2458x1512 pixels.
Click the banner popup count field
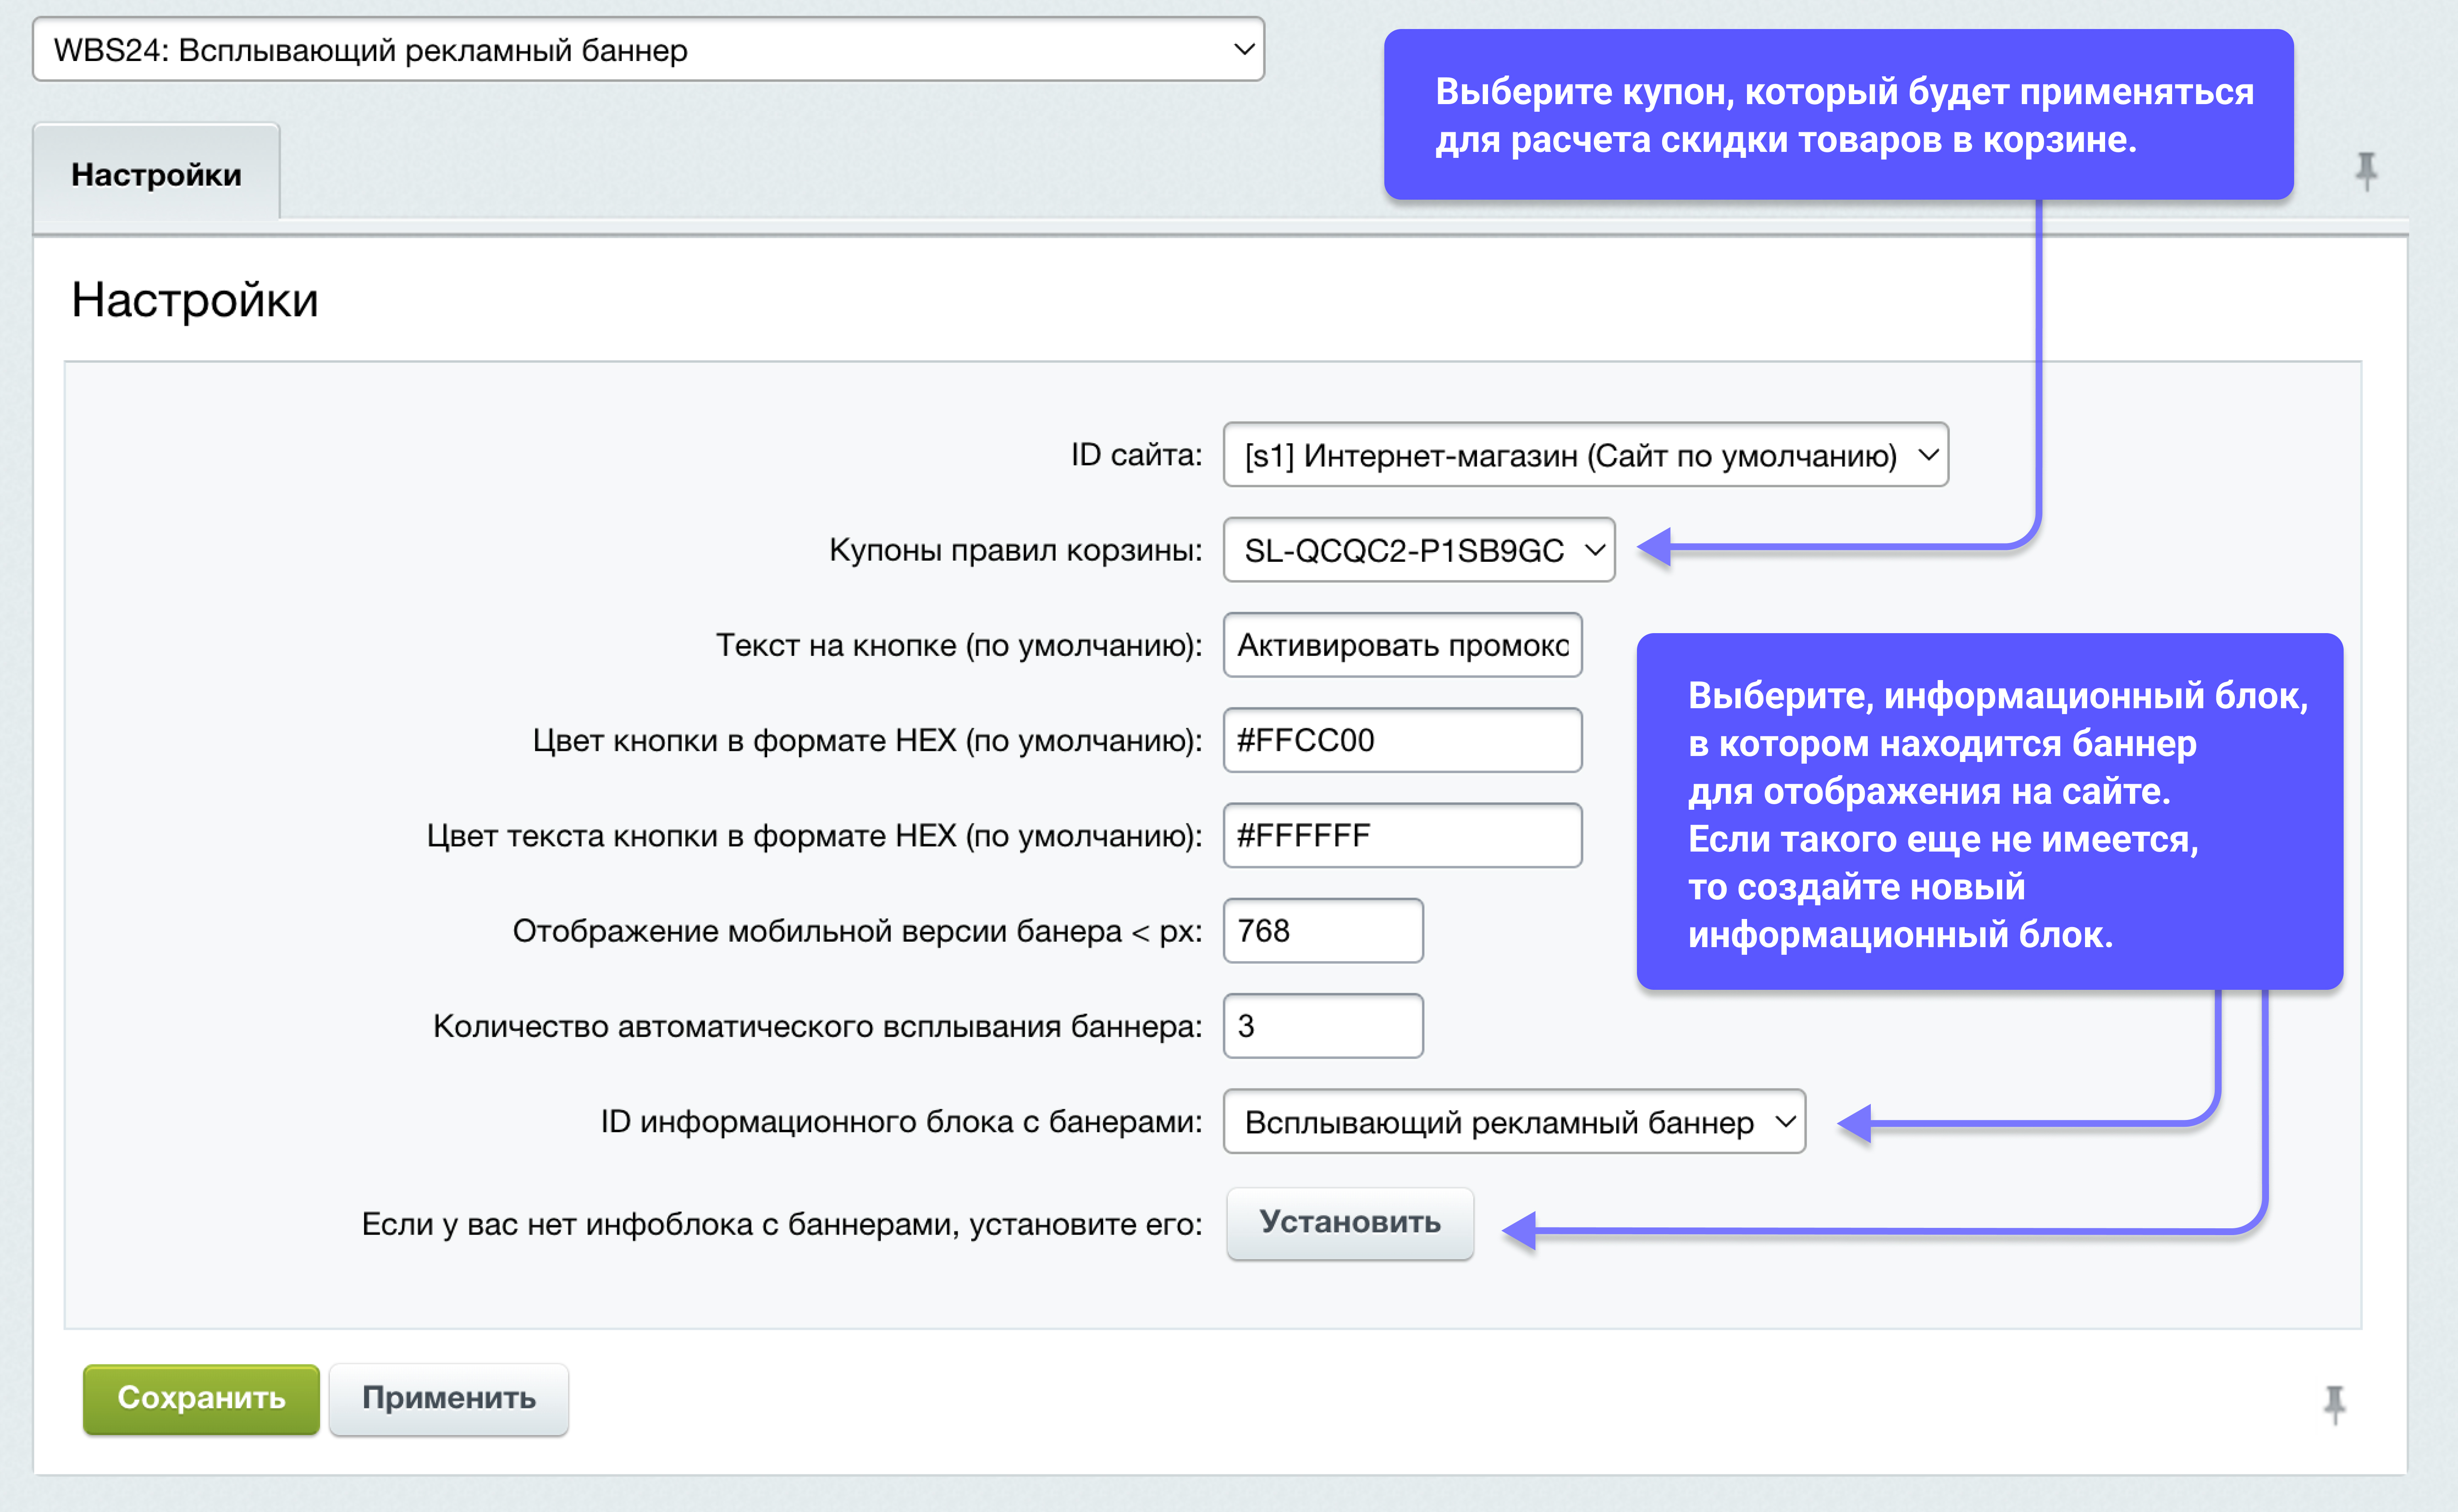pos(1322,1026)
